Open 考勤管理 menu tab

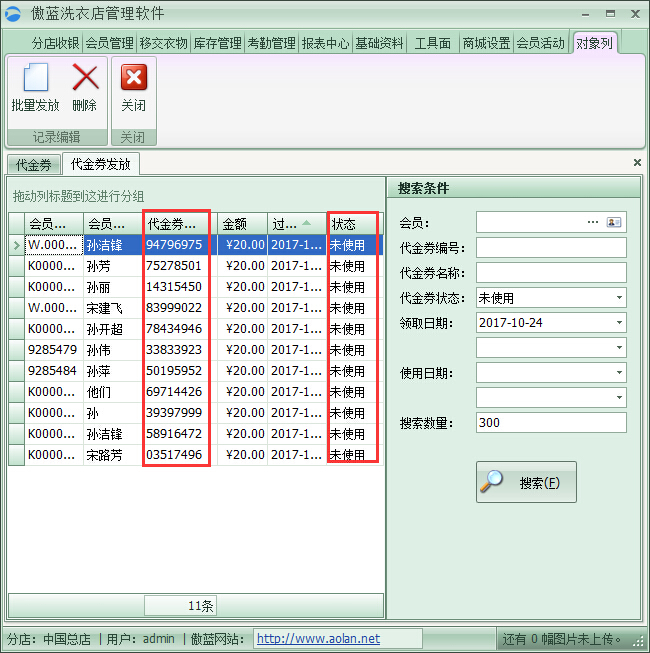pyautogui.click(x=271, y=43)
